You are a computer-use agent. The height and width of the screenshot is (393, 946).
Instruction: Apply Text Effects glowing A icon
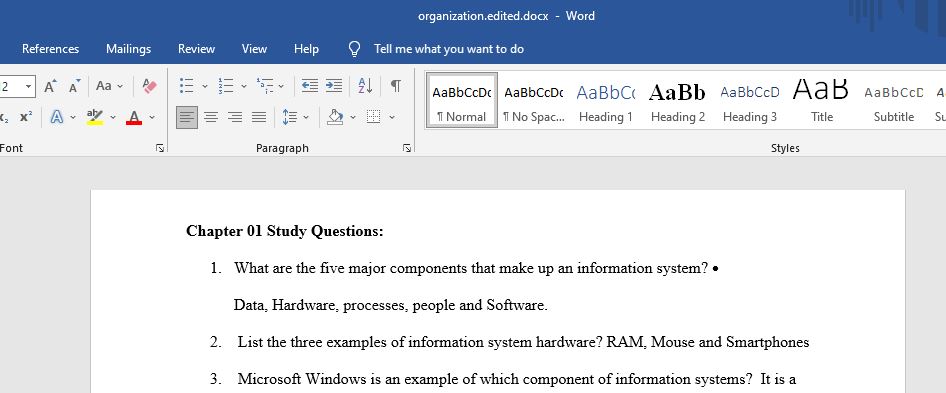[57, 117]
